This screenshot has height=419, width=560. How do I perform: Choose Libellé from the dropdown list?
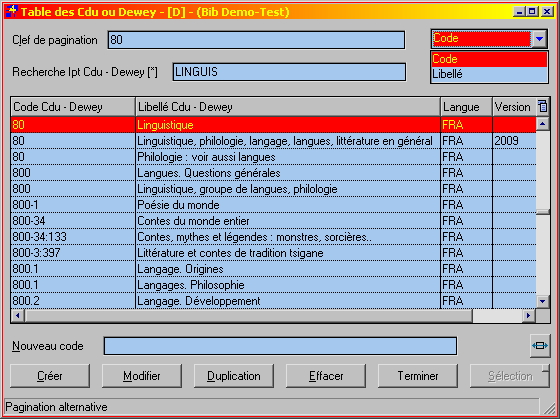click(x=489, y=74)
